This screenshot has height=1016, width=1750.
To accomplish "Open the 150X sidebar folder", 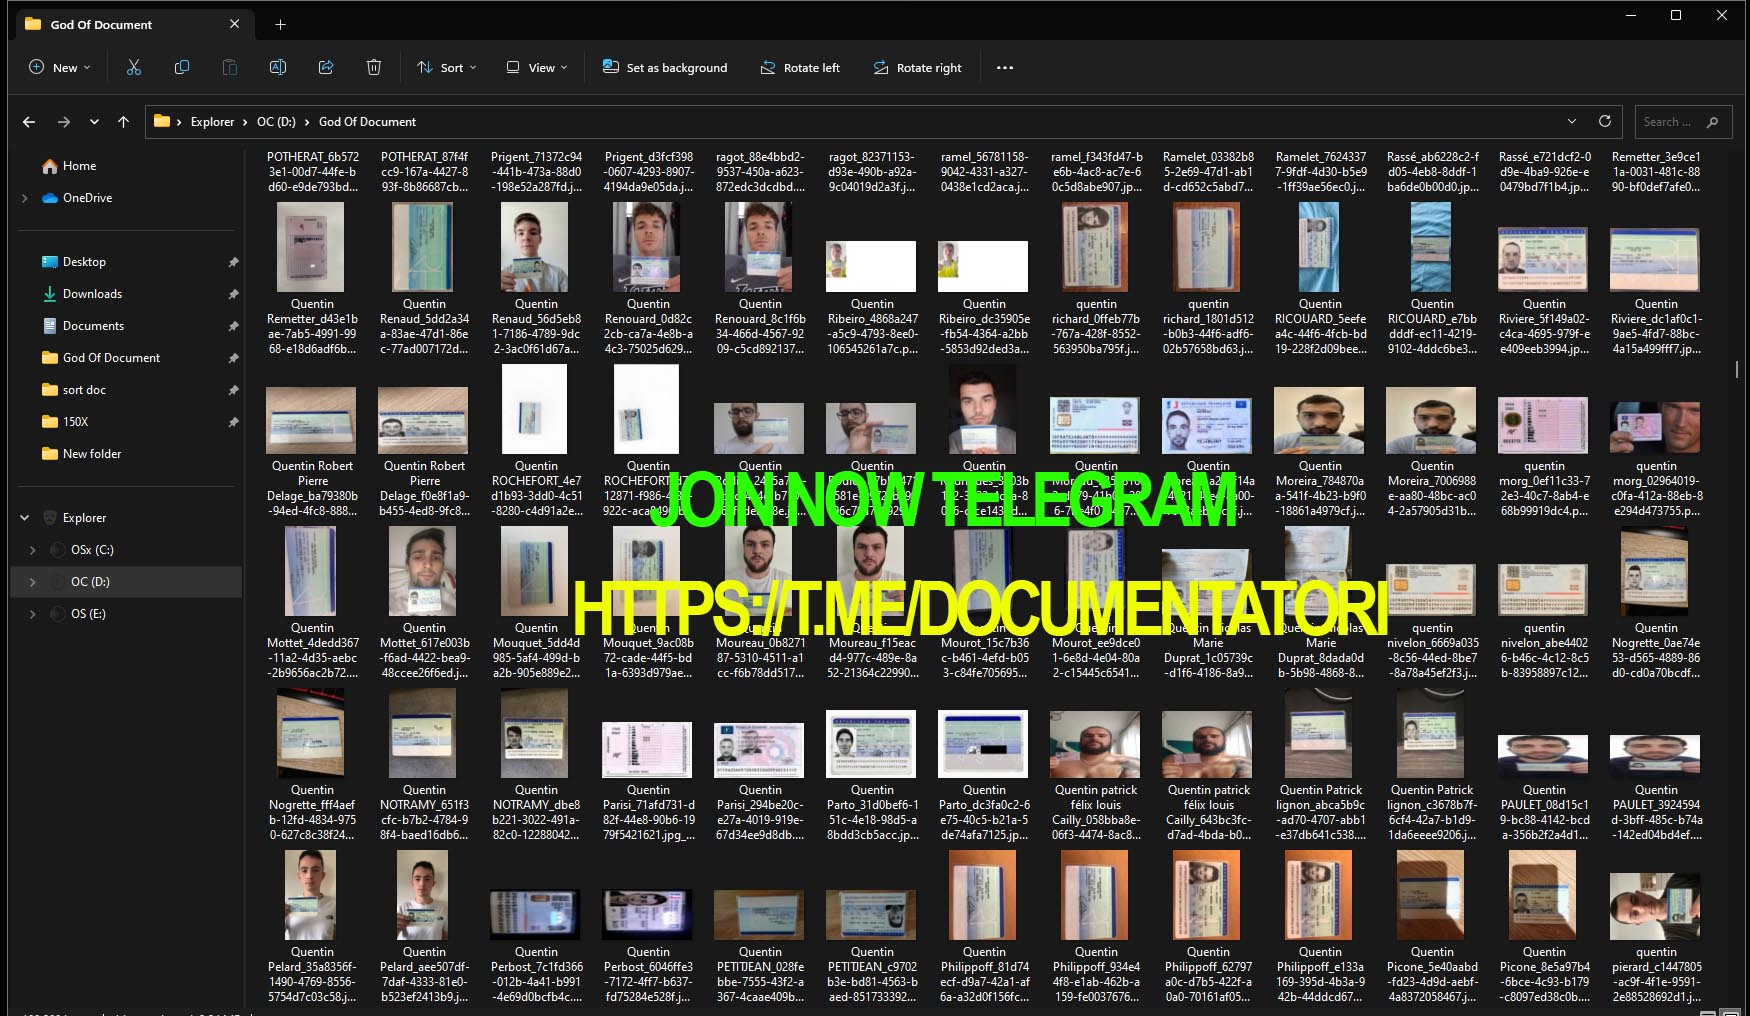I will tap(75, 422).
